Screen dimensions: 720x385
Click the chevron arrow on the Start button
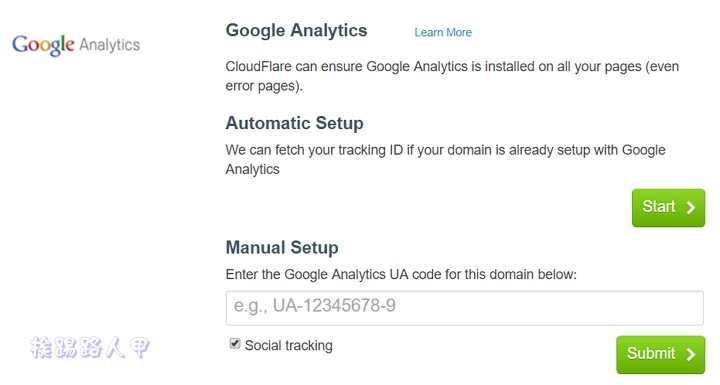[691, 208]
